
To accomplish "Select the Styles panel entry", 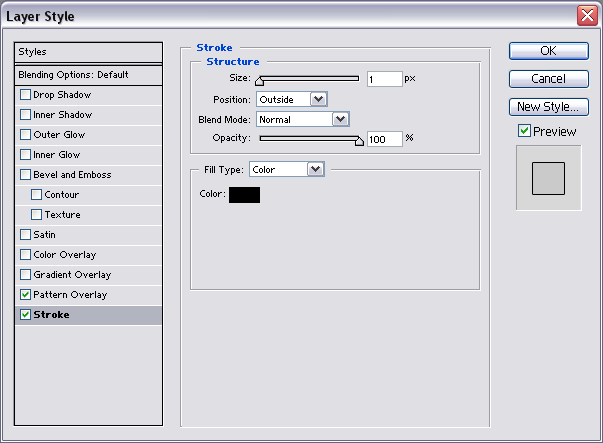I will [x=88, y=52].
